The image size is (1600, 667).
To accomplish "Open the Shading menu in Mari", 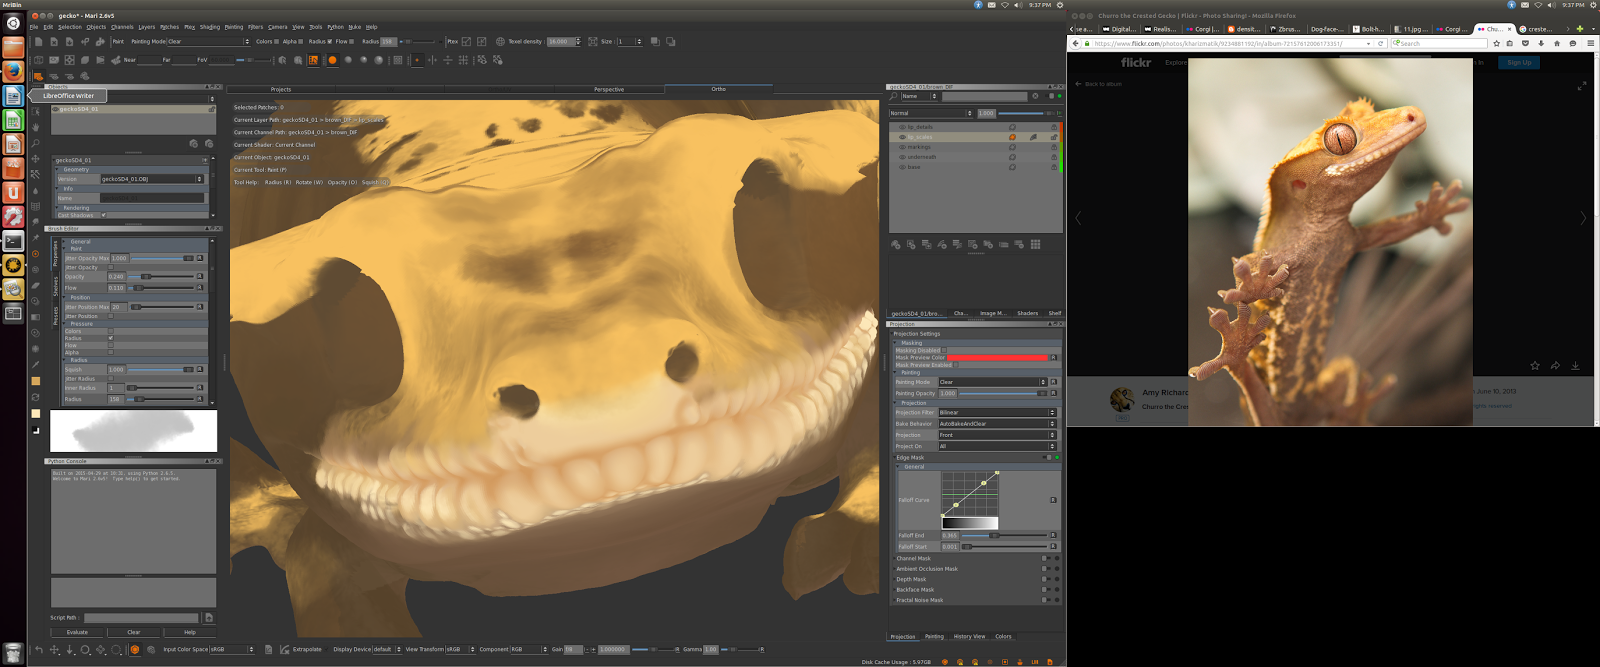I will (x=210, y=27).
